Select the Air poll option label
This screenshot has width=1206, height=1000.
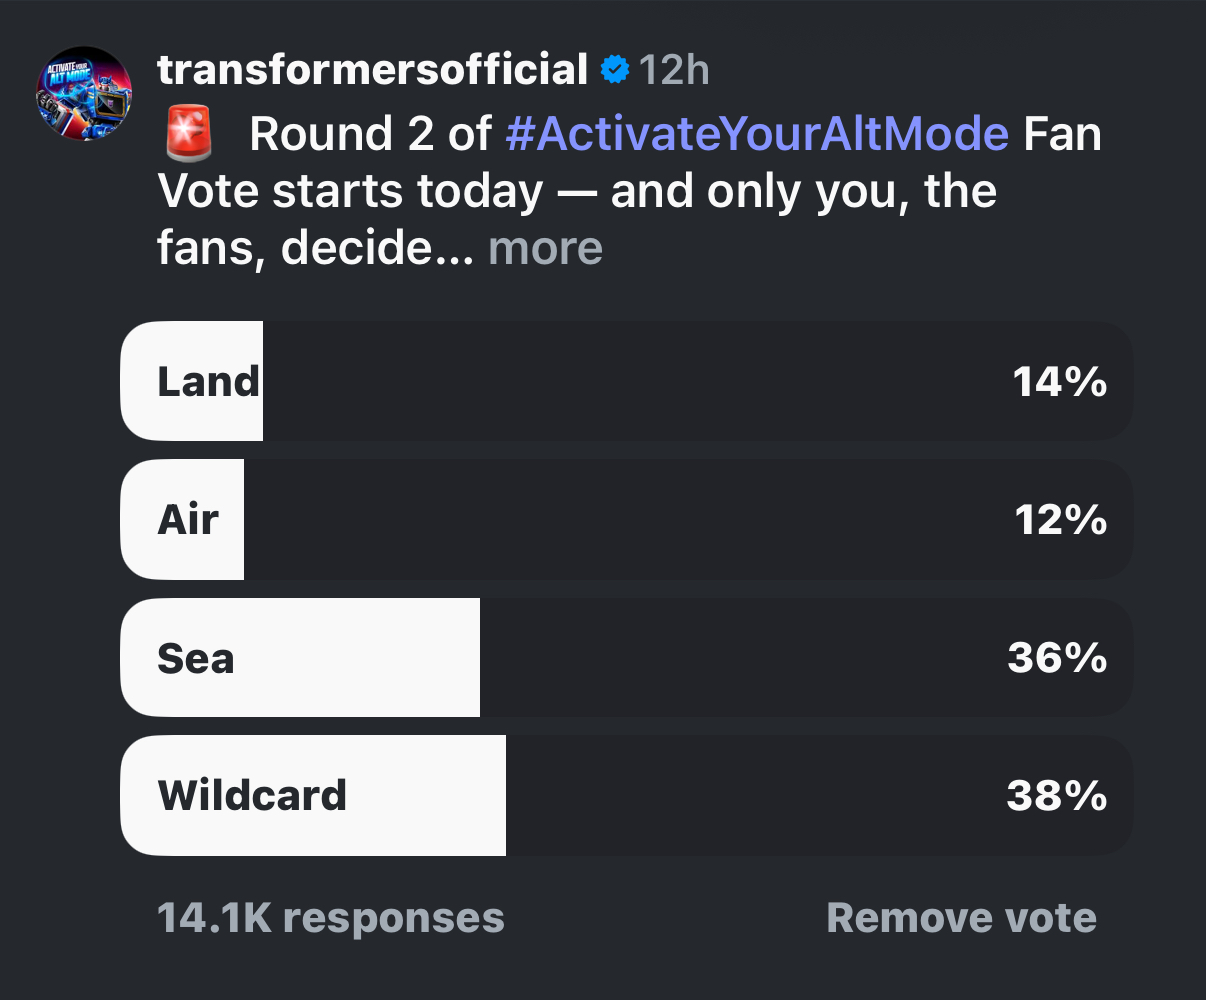coord(188,519)
